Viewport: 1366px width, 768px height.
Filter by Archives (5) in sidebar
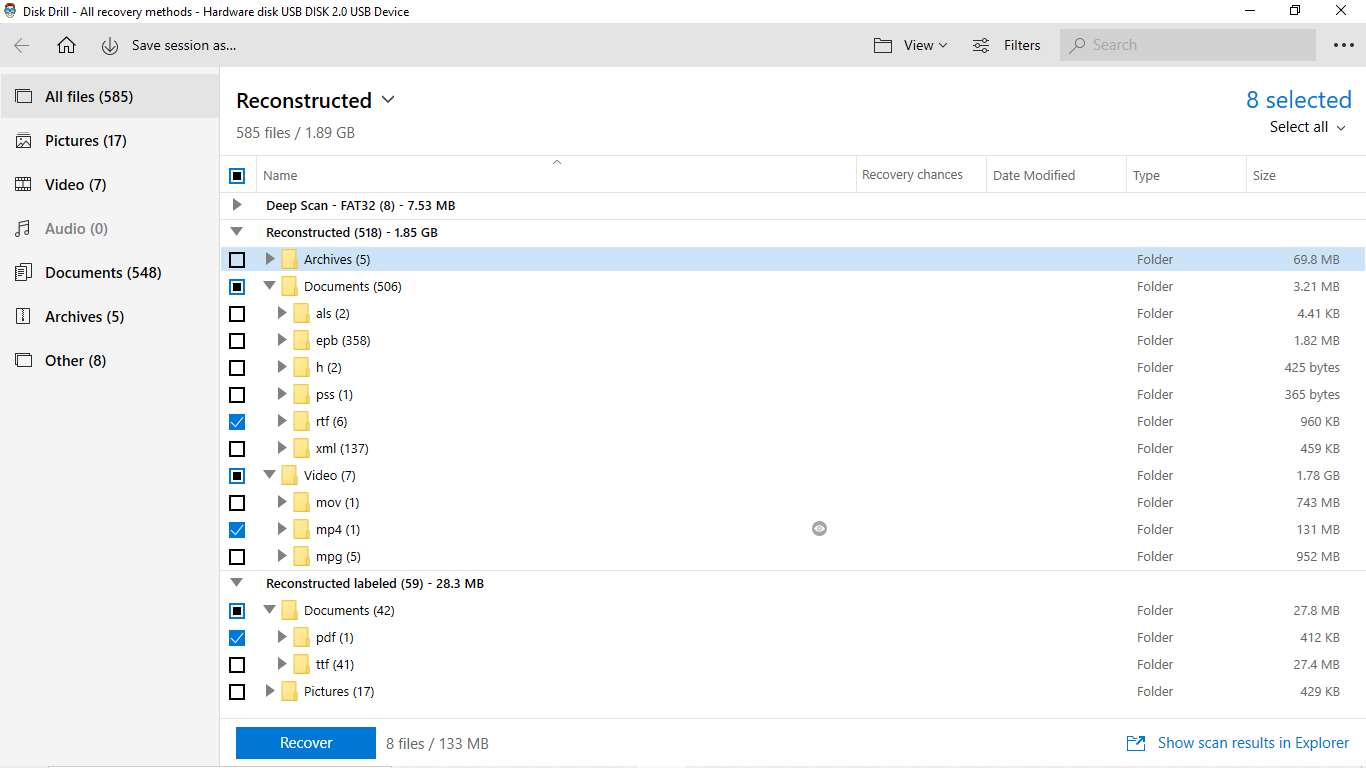[110, 317]
